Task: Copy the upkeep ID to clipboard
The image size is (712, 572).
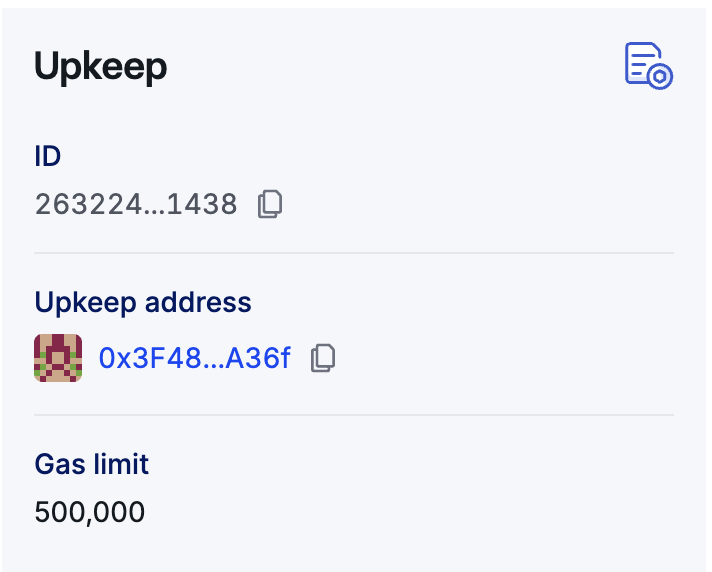Action: (270, 204)
